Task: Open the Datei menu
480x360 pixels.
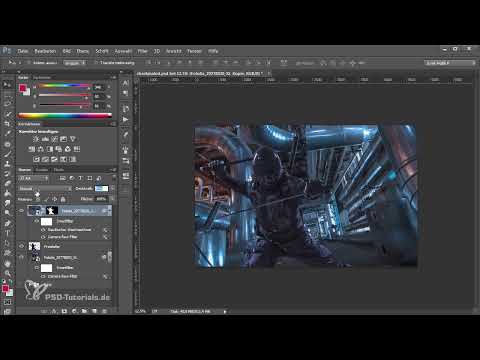Action: coord(23,51)
